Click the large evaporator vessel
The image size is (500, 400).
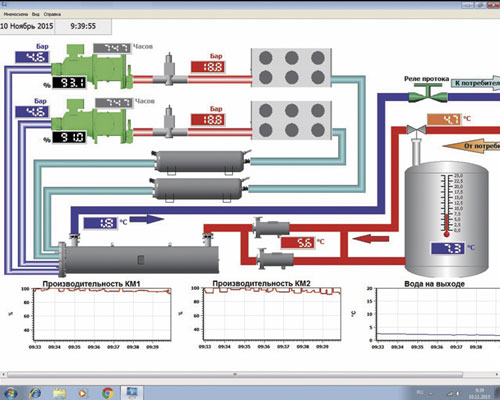139,258
